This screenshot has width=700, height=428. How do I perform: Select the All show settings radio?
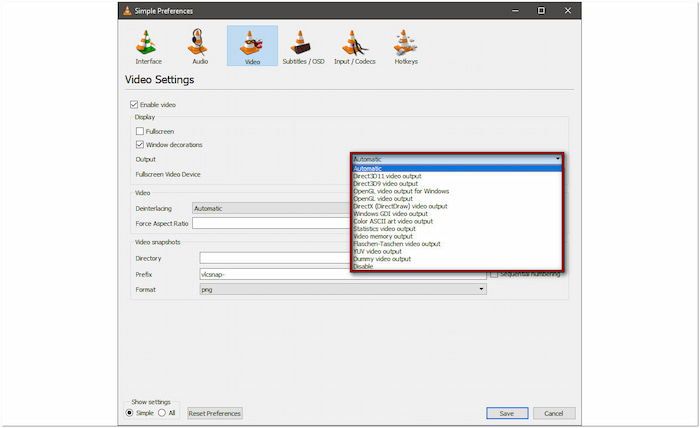click(x=162, y=413)
